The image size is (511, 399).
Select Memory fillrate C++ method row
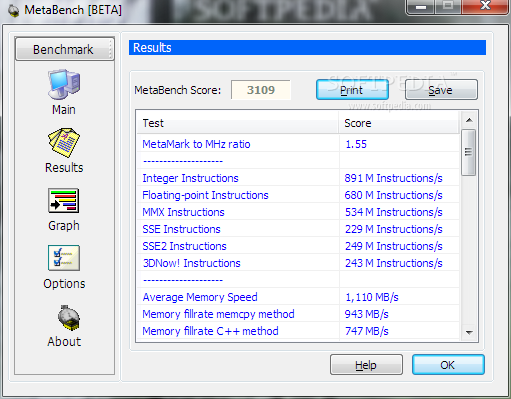[298, 331]
